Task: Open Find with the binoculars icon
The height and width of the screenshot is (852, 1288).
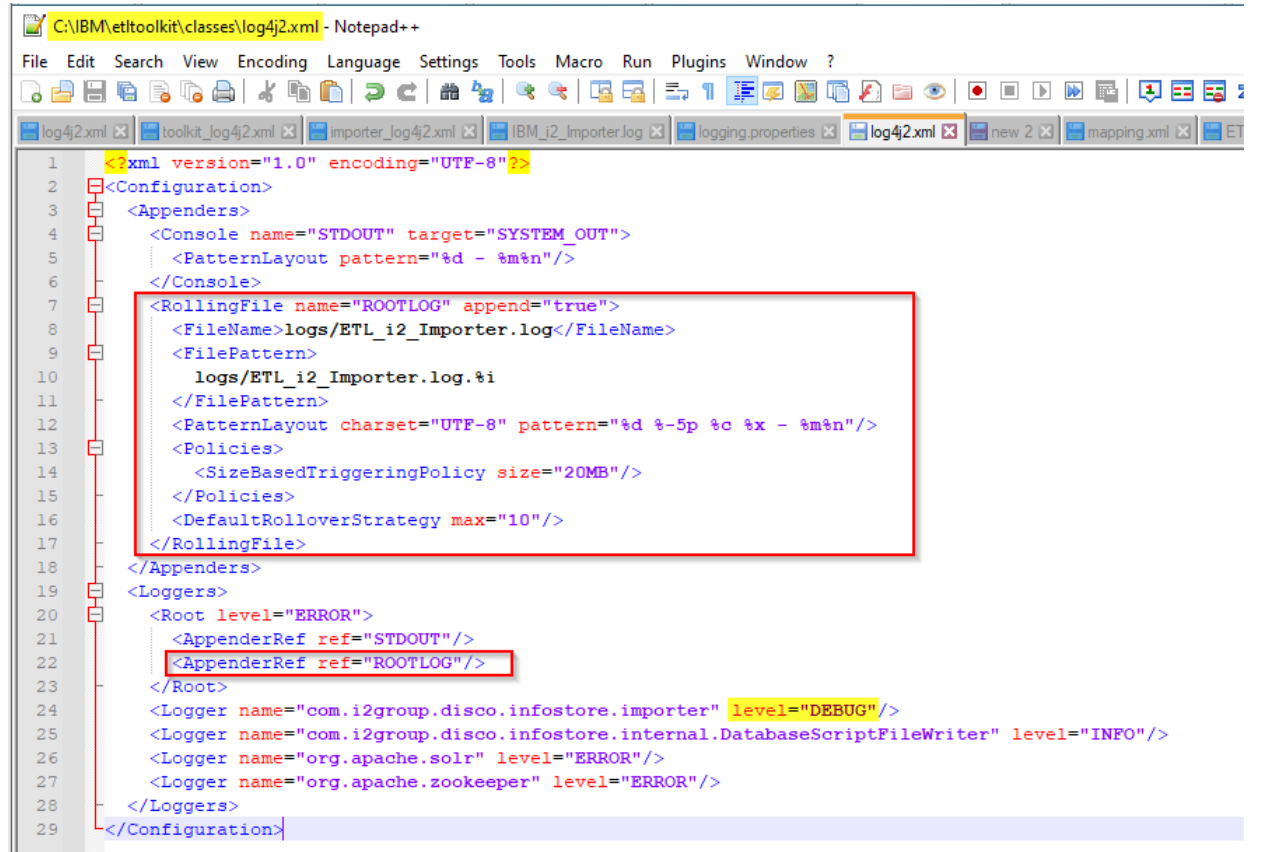Action: [450, 92]
